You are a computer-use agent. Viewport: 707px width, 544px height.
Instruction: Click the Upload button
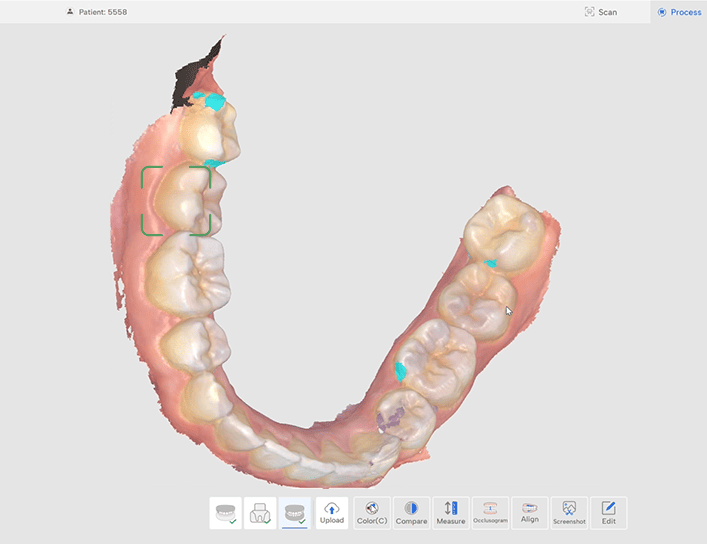tap(332, 512)
